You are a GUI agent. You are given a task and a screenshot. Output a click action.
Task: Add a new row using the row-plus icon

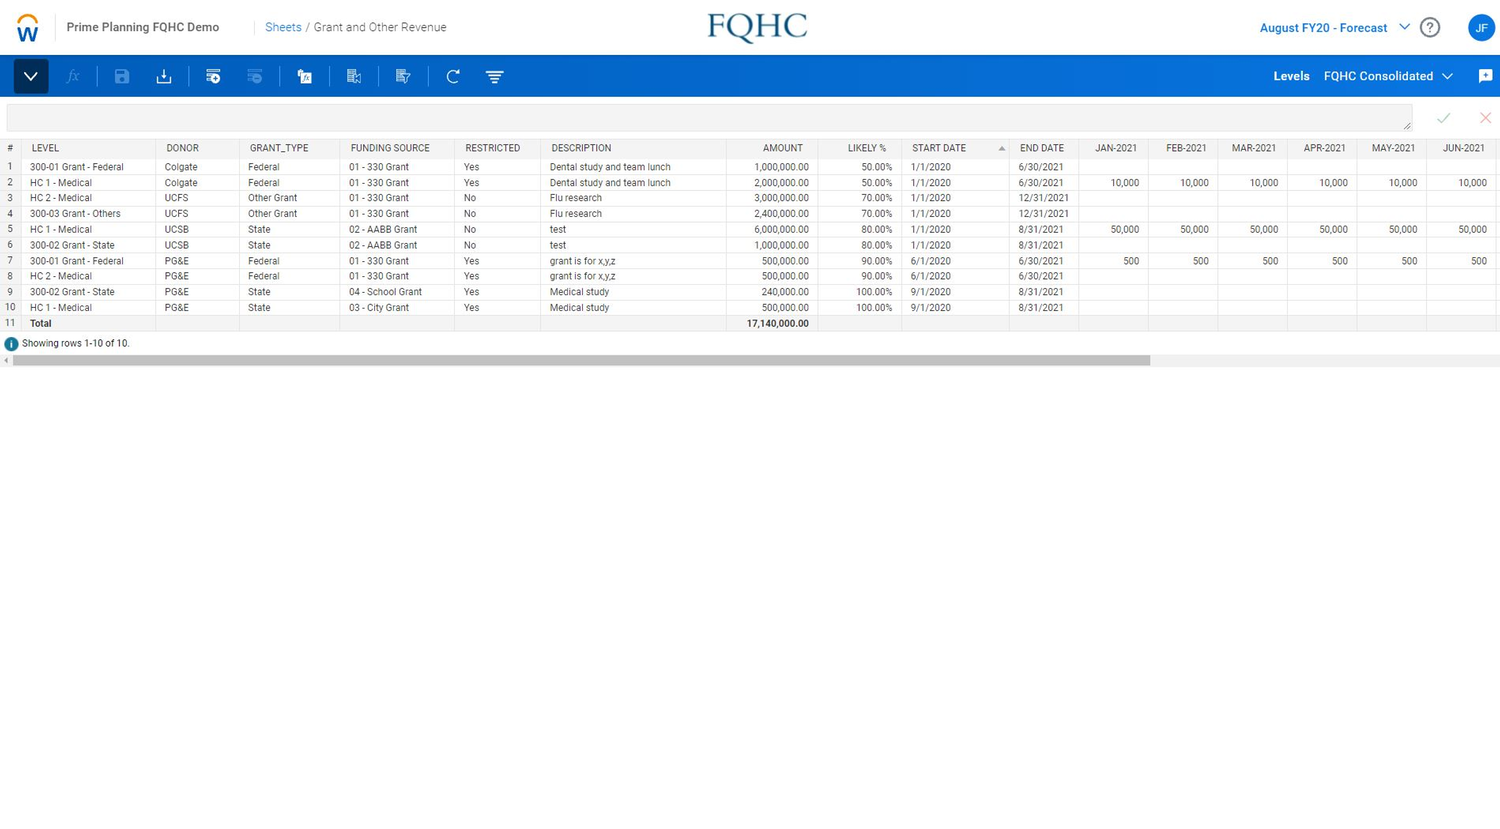(212, 76)
